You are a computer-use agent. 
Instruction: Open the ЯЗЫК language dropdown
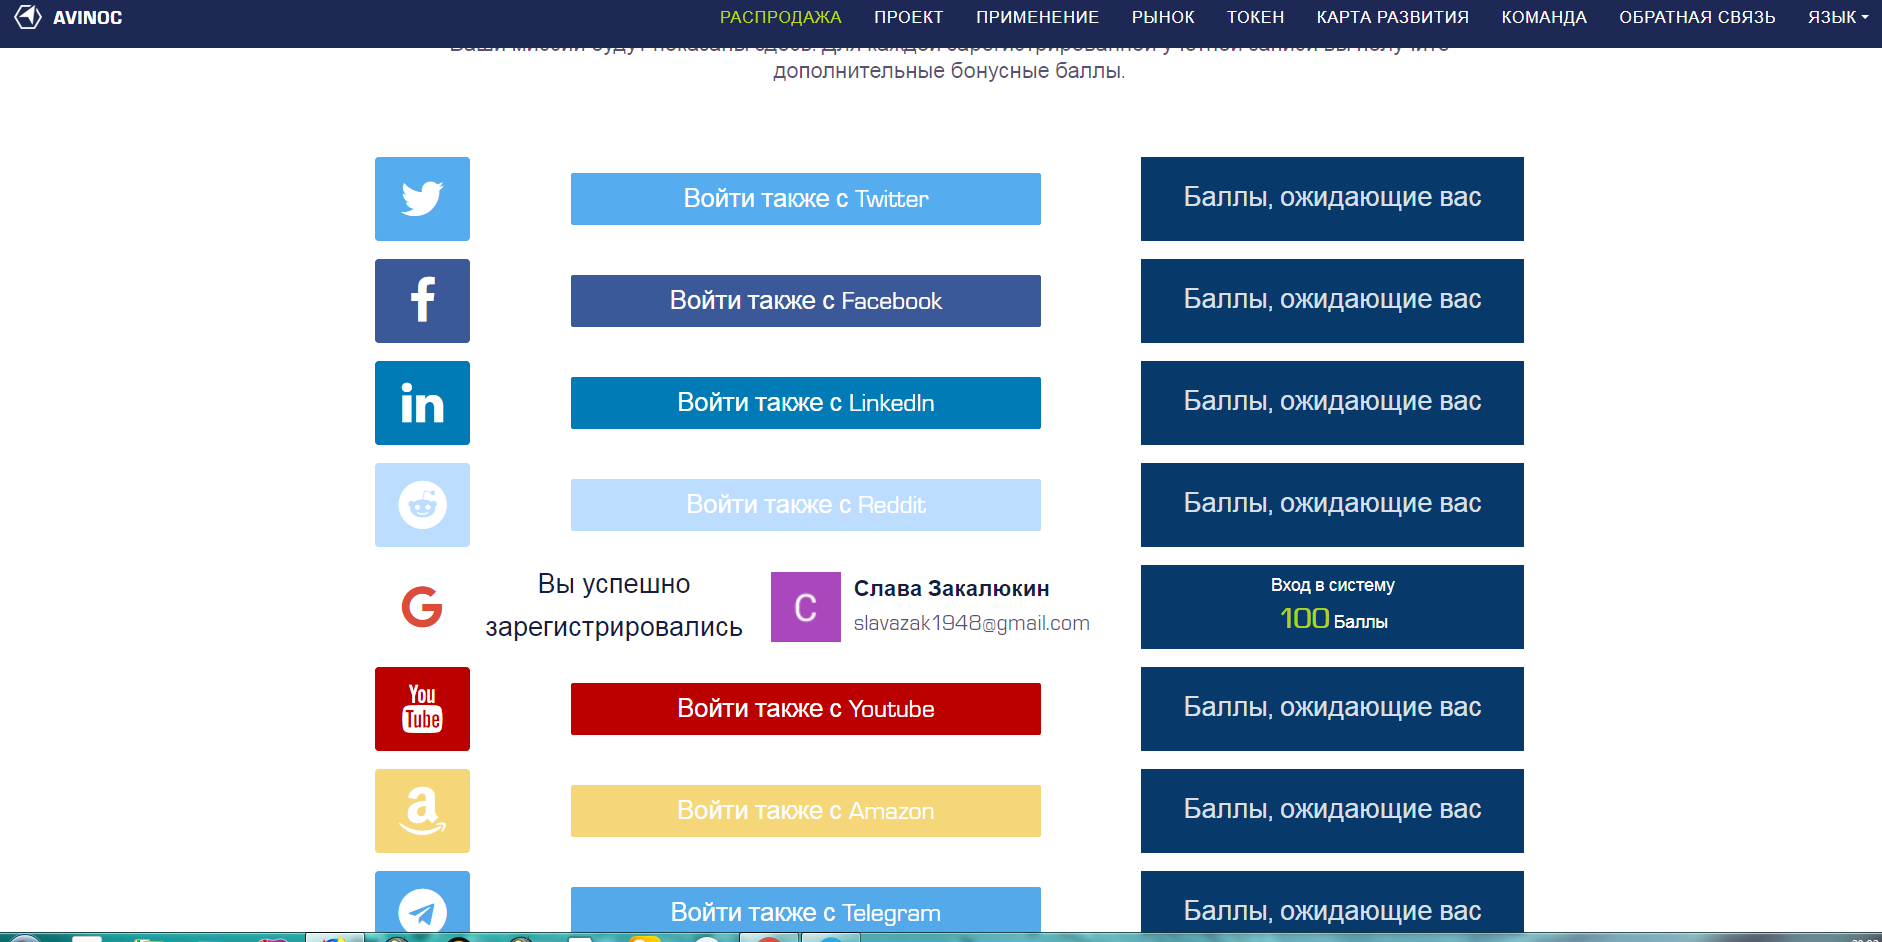tap(1838, 17)
